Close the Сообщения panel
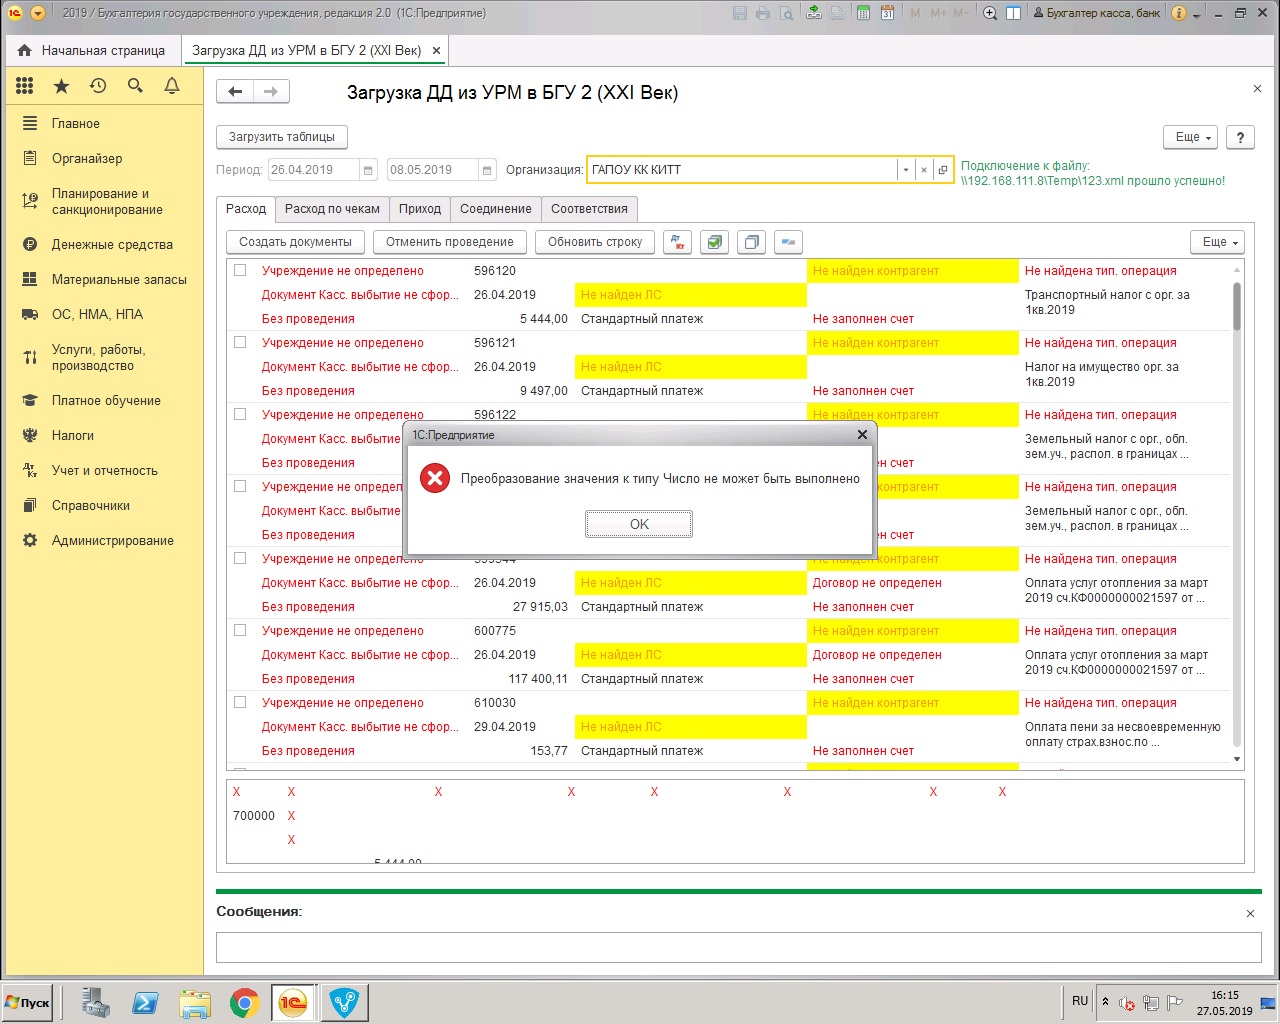Screen dimensions: 1280x1024 point(1250,913)
